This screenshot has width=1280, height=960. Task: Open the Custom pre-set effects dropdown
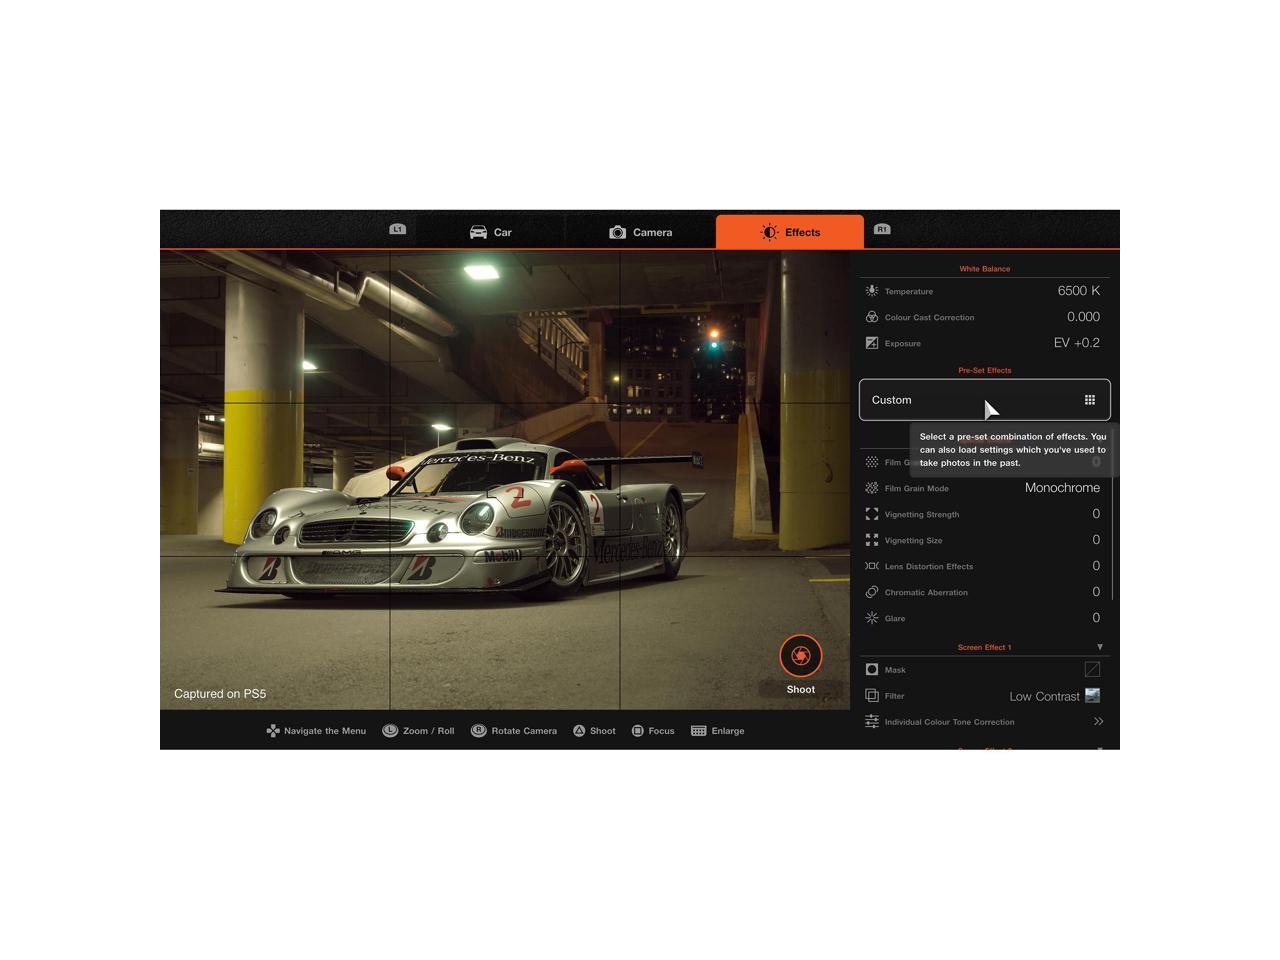click(984, 400)
